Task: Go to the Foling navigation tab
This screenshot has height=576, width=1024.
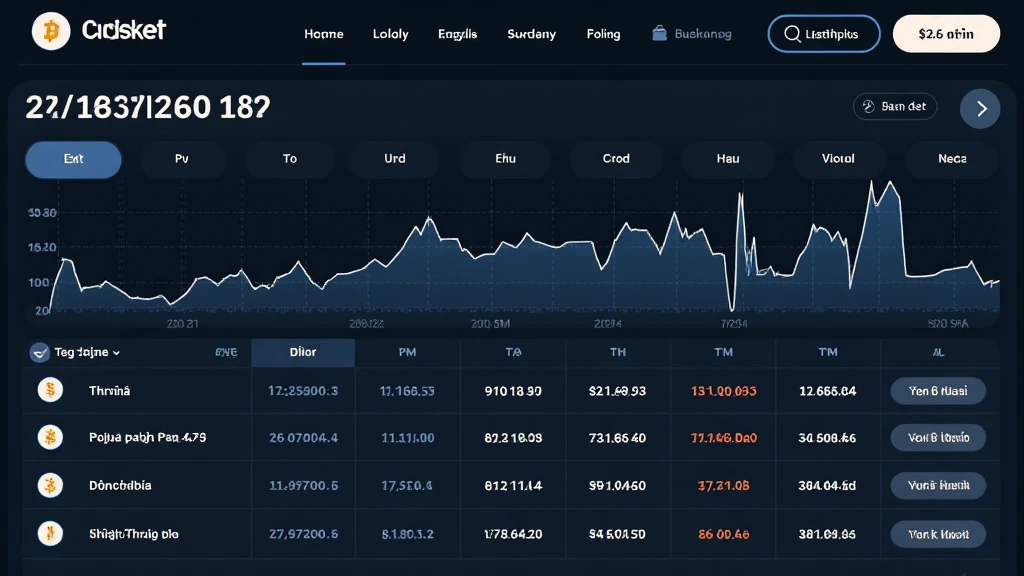Action: (x=603, y=34)
